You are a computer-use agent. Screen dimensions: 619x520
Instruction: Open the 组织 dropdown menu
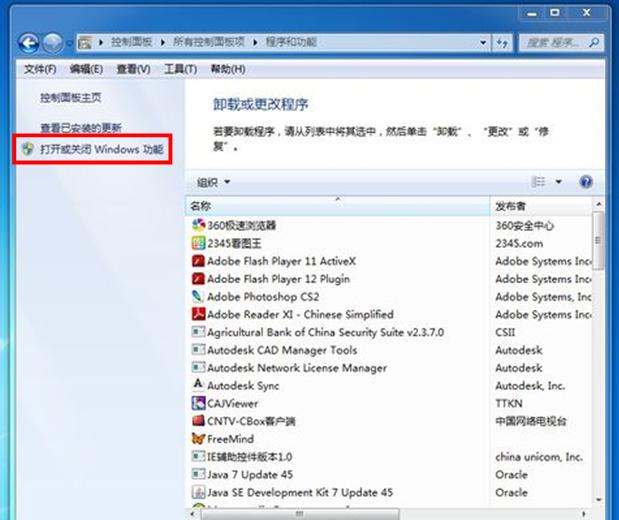(x=213, y=182)
